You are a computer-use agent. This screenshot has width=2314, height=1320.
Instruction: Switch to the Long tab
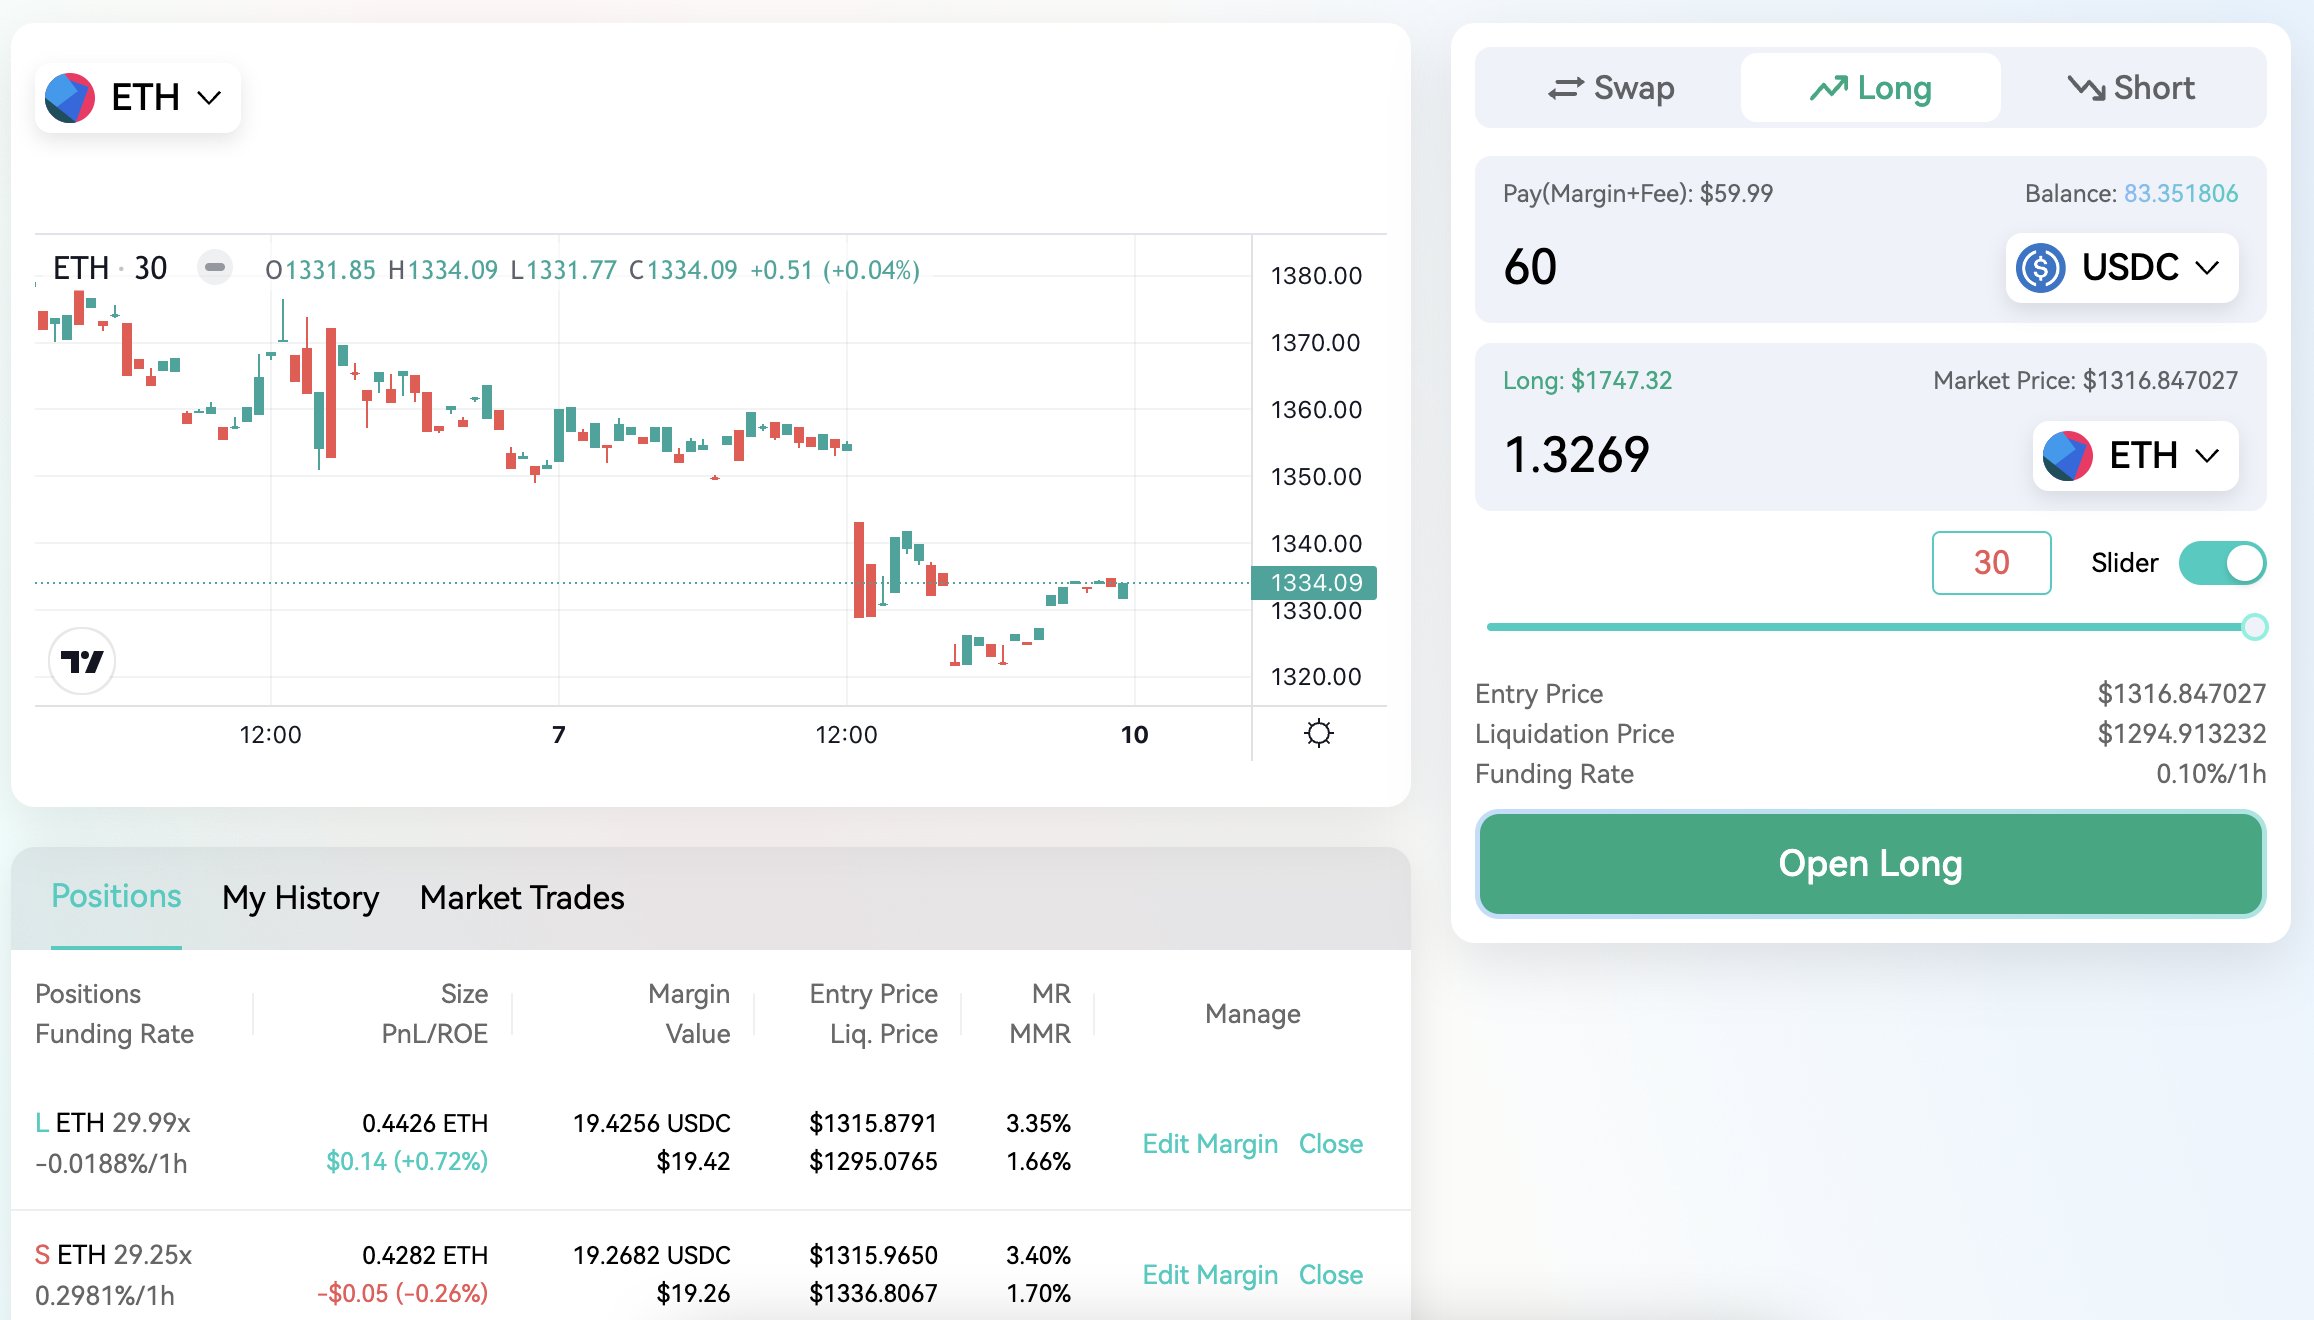point(1870,88)
